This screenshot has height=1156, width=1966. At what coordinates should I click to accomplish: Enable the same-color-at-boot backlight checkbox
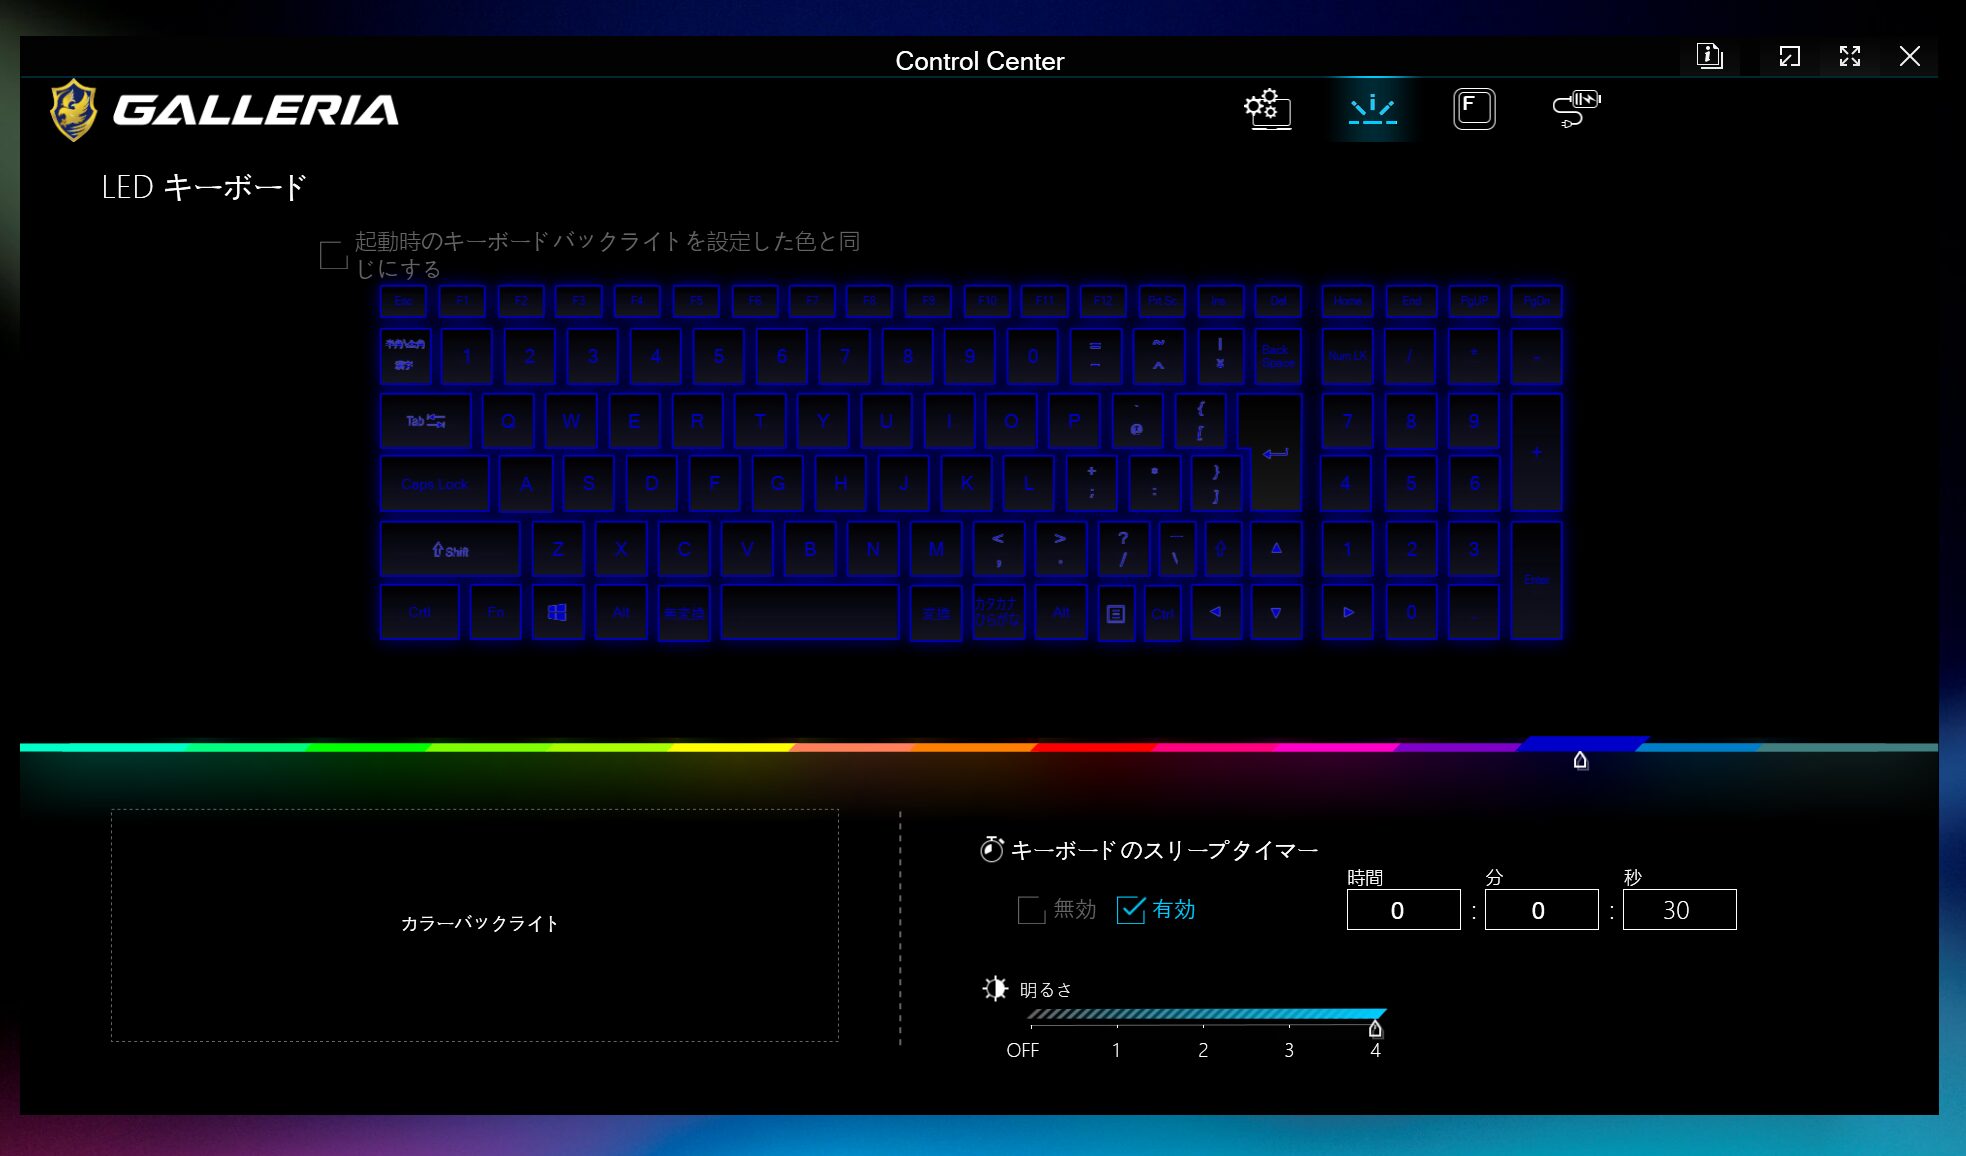[x=333, y=255]
